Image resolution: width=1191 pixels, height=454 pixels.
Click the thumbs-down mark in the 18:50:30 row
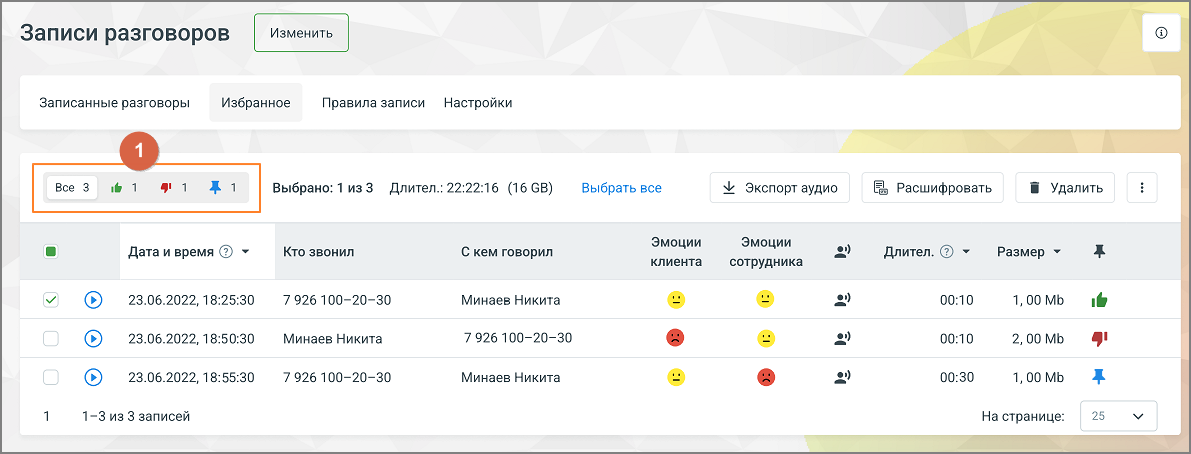pyautogui.click(x=1099, y=339)
